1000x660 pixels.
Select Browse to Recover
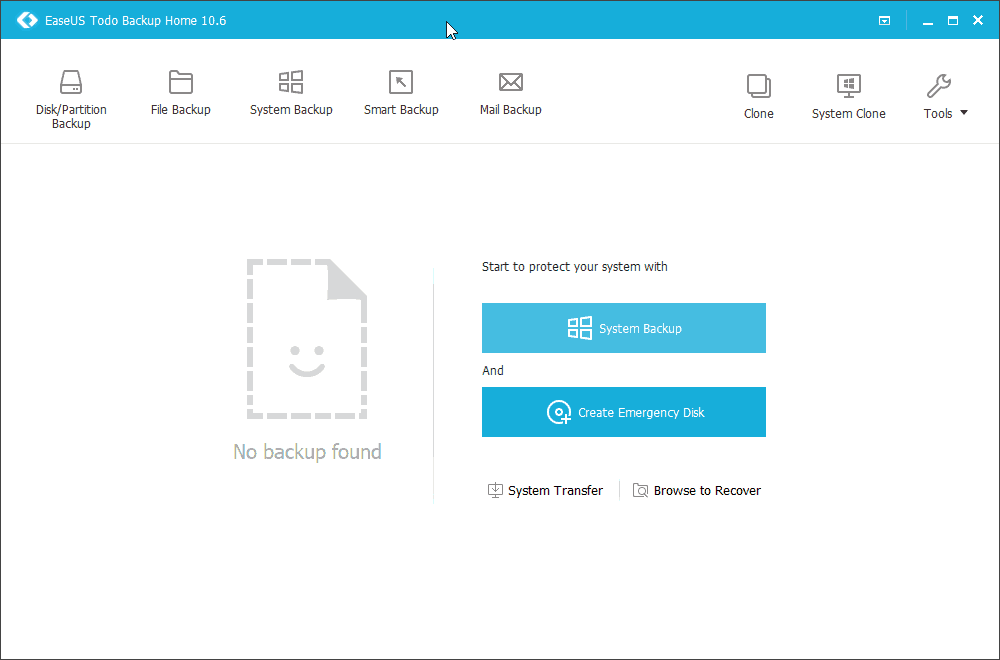coord(706,490)
